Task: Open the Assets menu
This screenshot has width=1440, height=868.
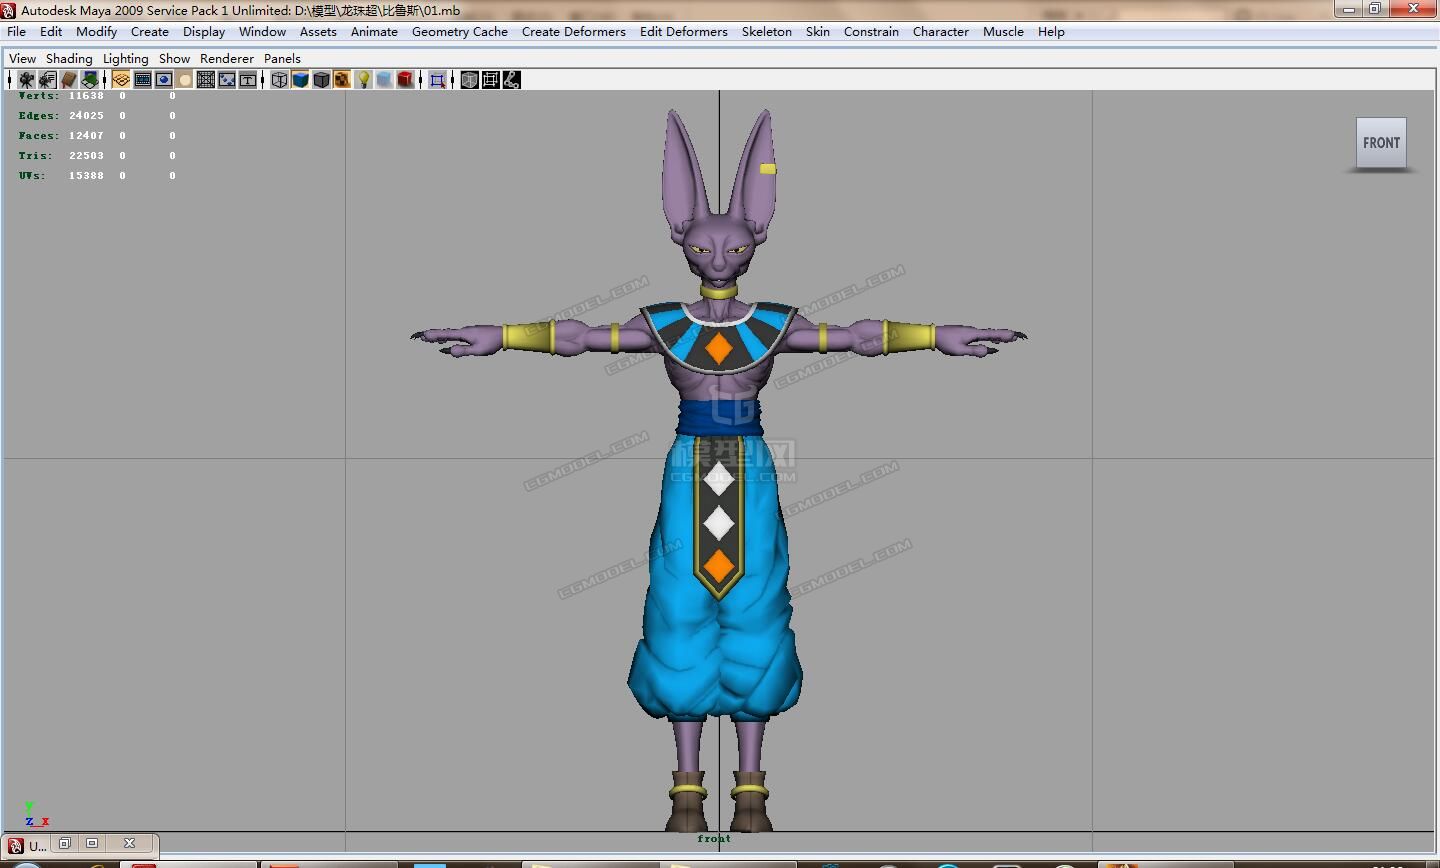Action: tap(318, 32)
